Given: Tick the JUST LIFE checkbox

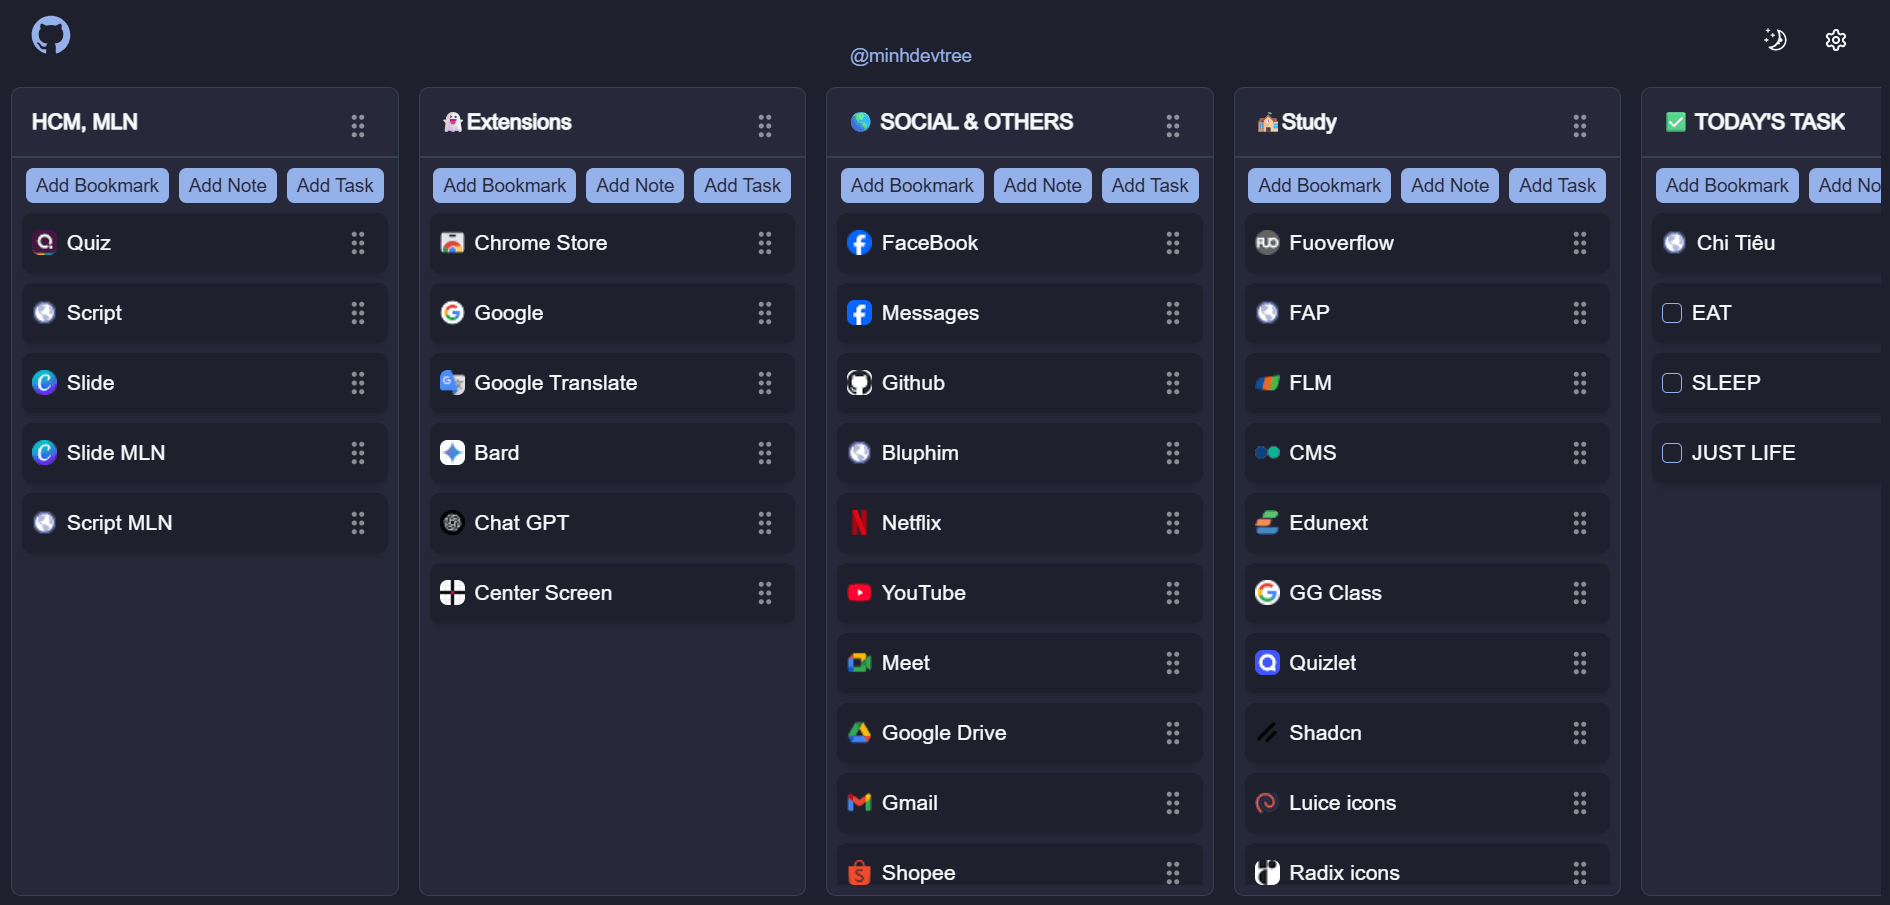Looking at the screenshot, I should point(1671,453).
